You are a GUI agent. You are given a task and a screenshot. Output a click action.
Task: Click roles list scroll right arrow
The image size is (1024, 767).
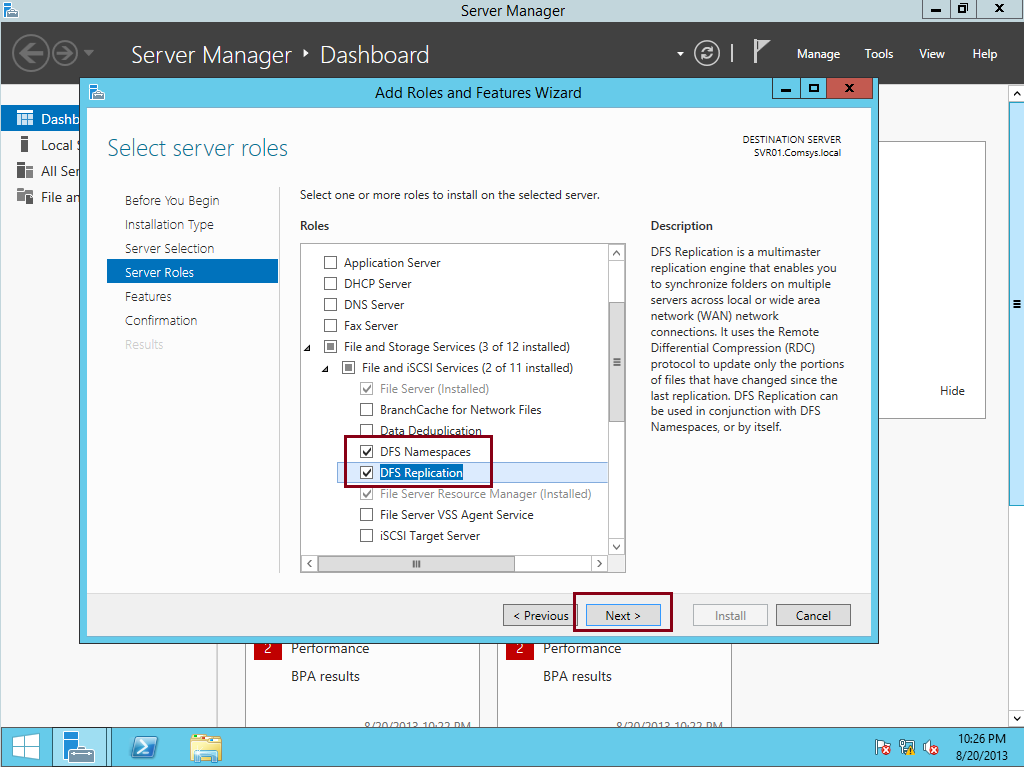tap(600, 563)
